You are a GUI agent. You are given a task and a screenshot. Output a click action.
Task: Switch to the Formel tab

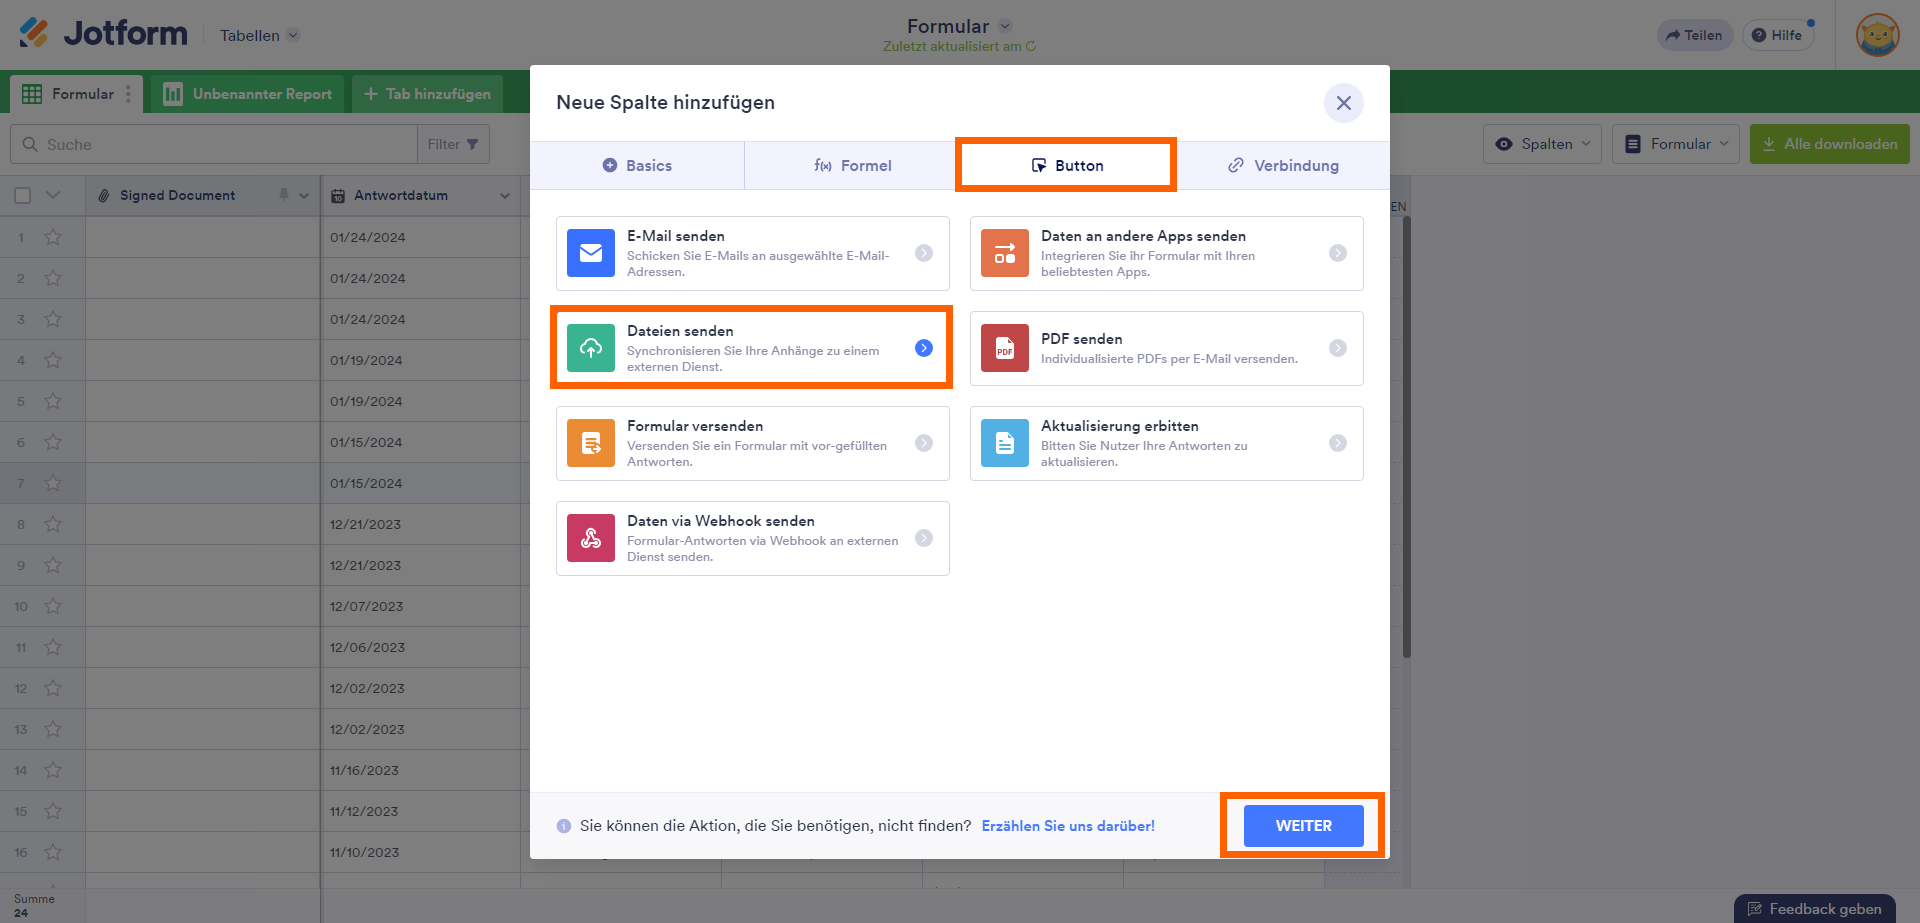coord(852,166)
